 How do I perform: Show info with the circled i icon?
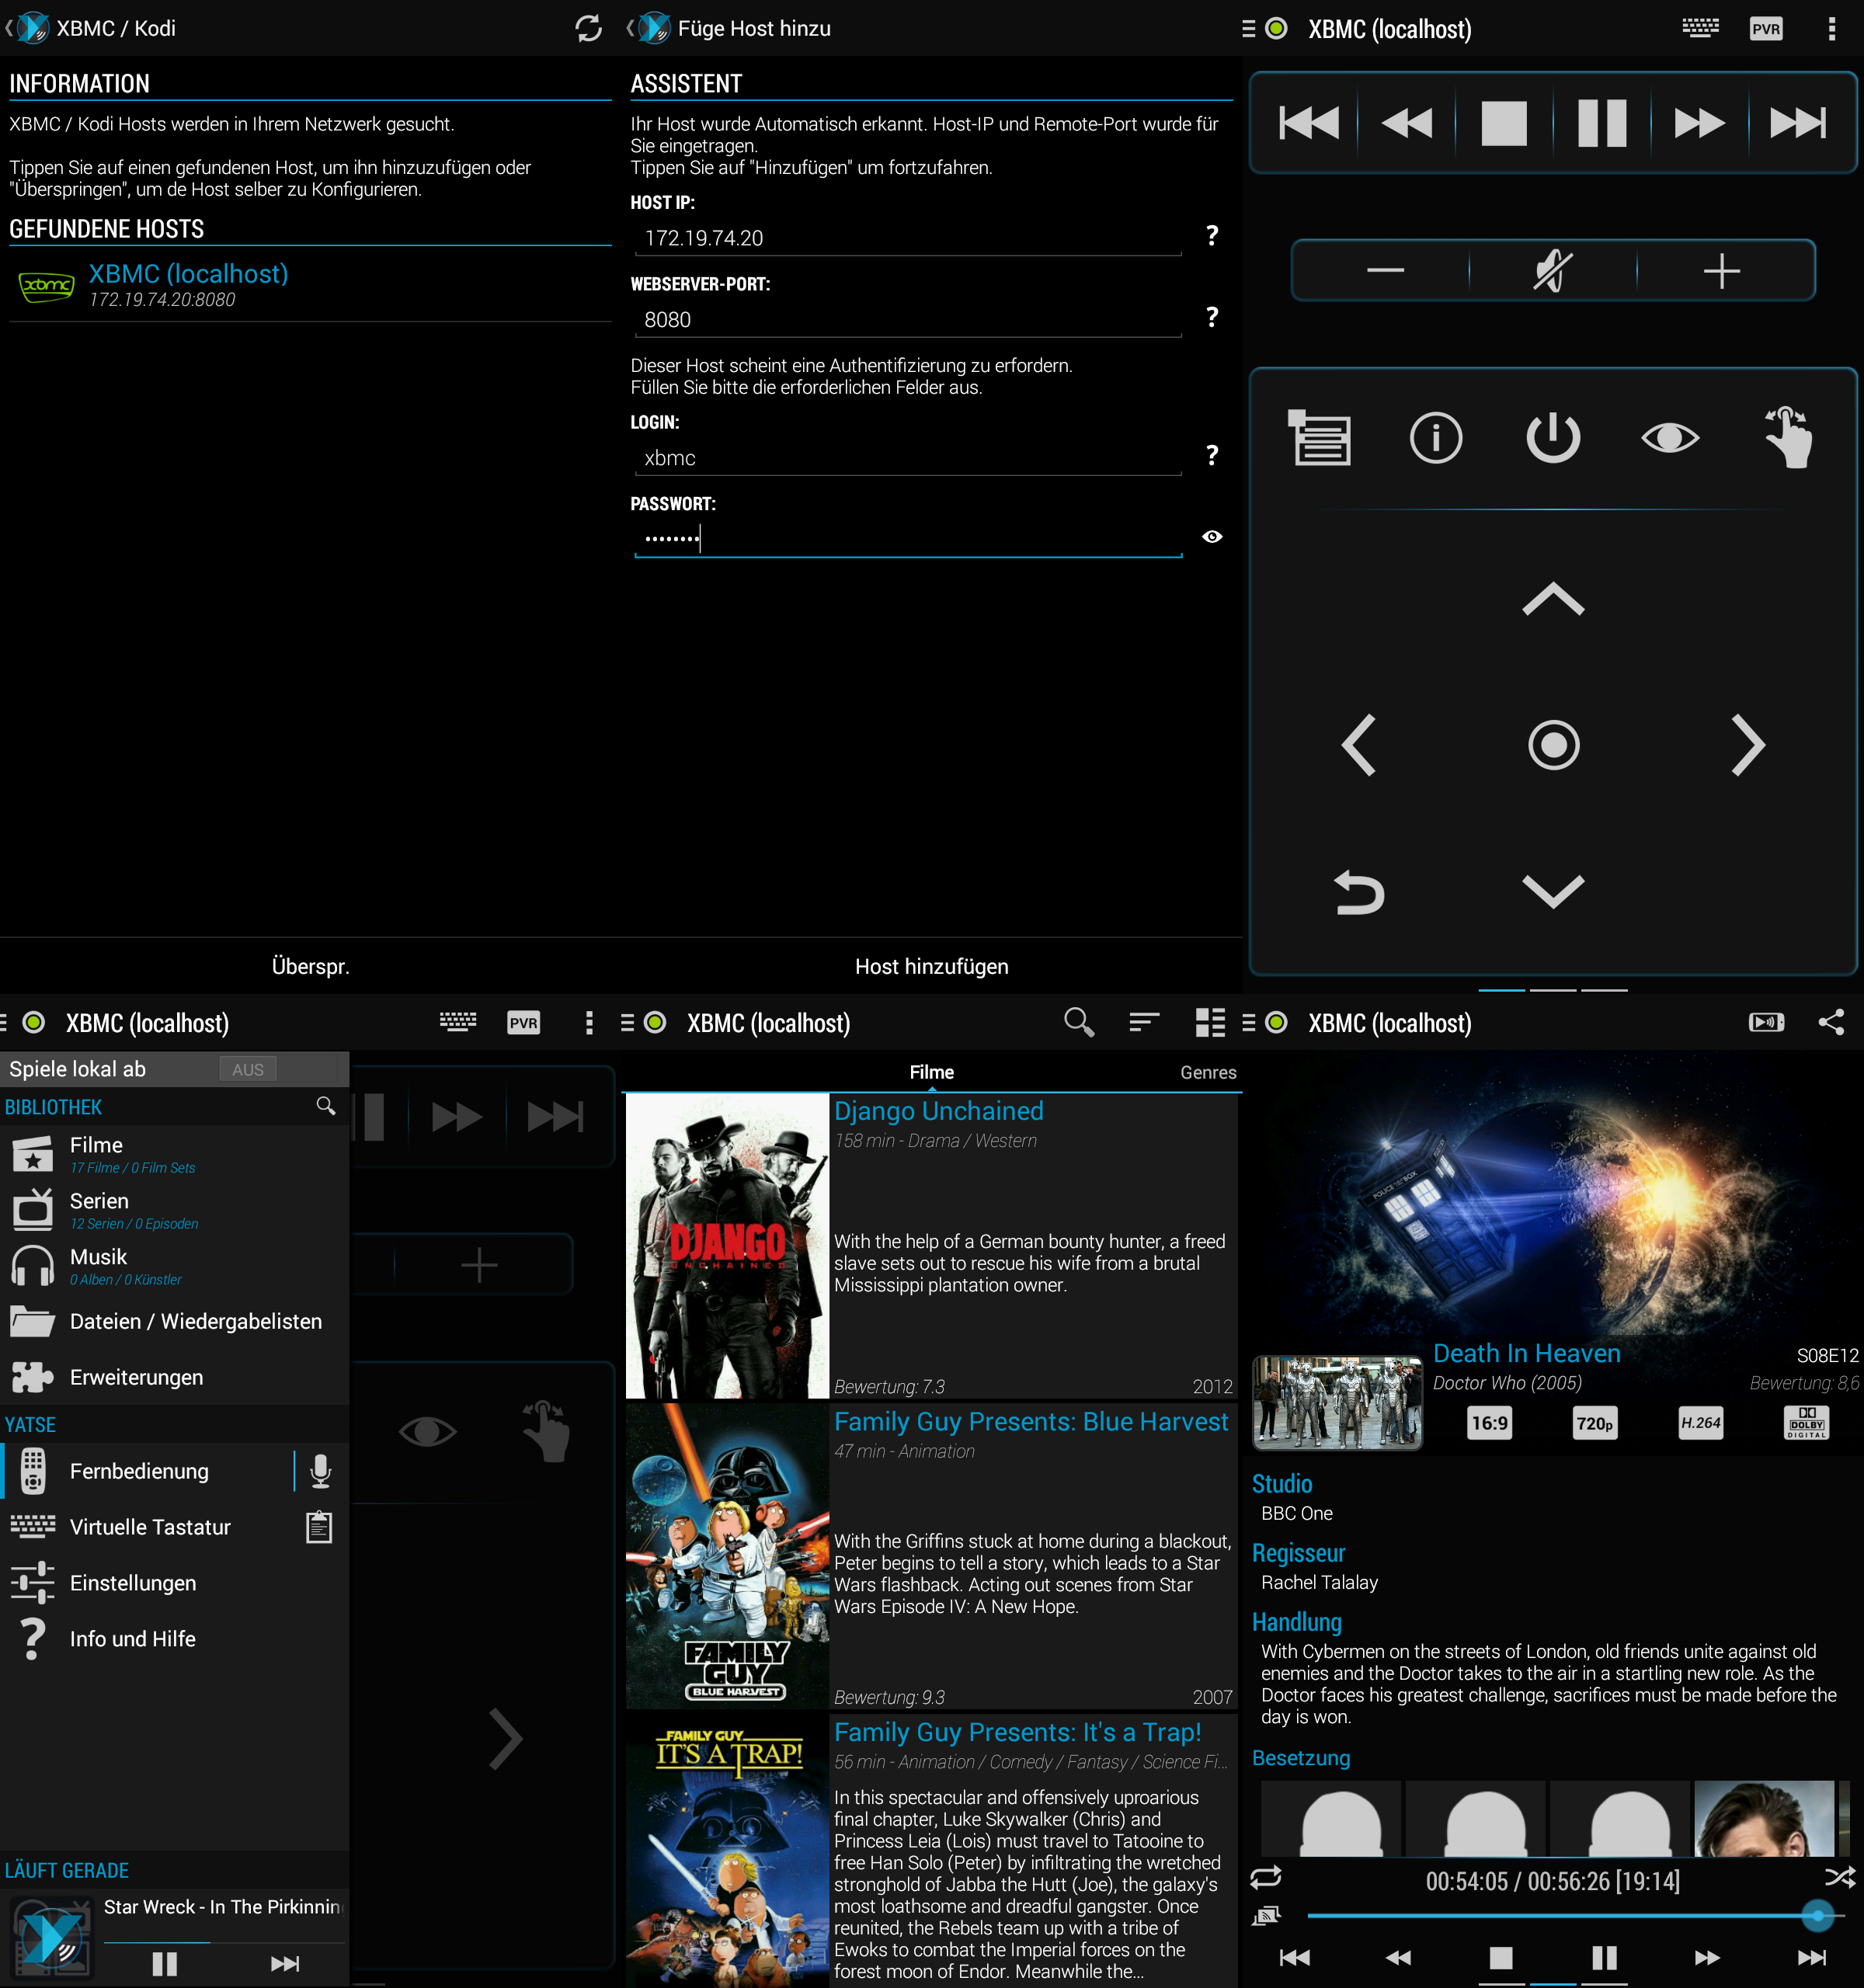[x=1436, y=437]
